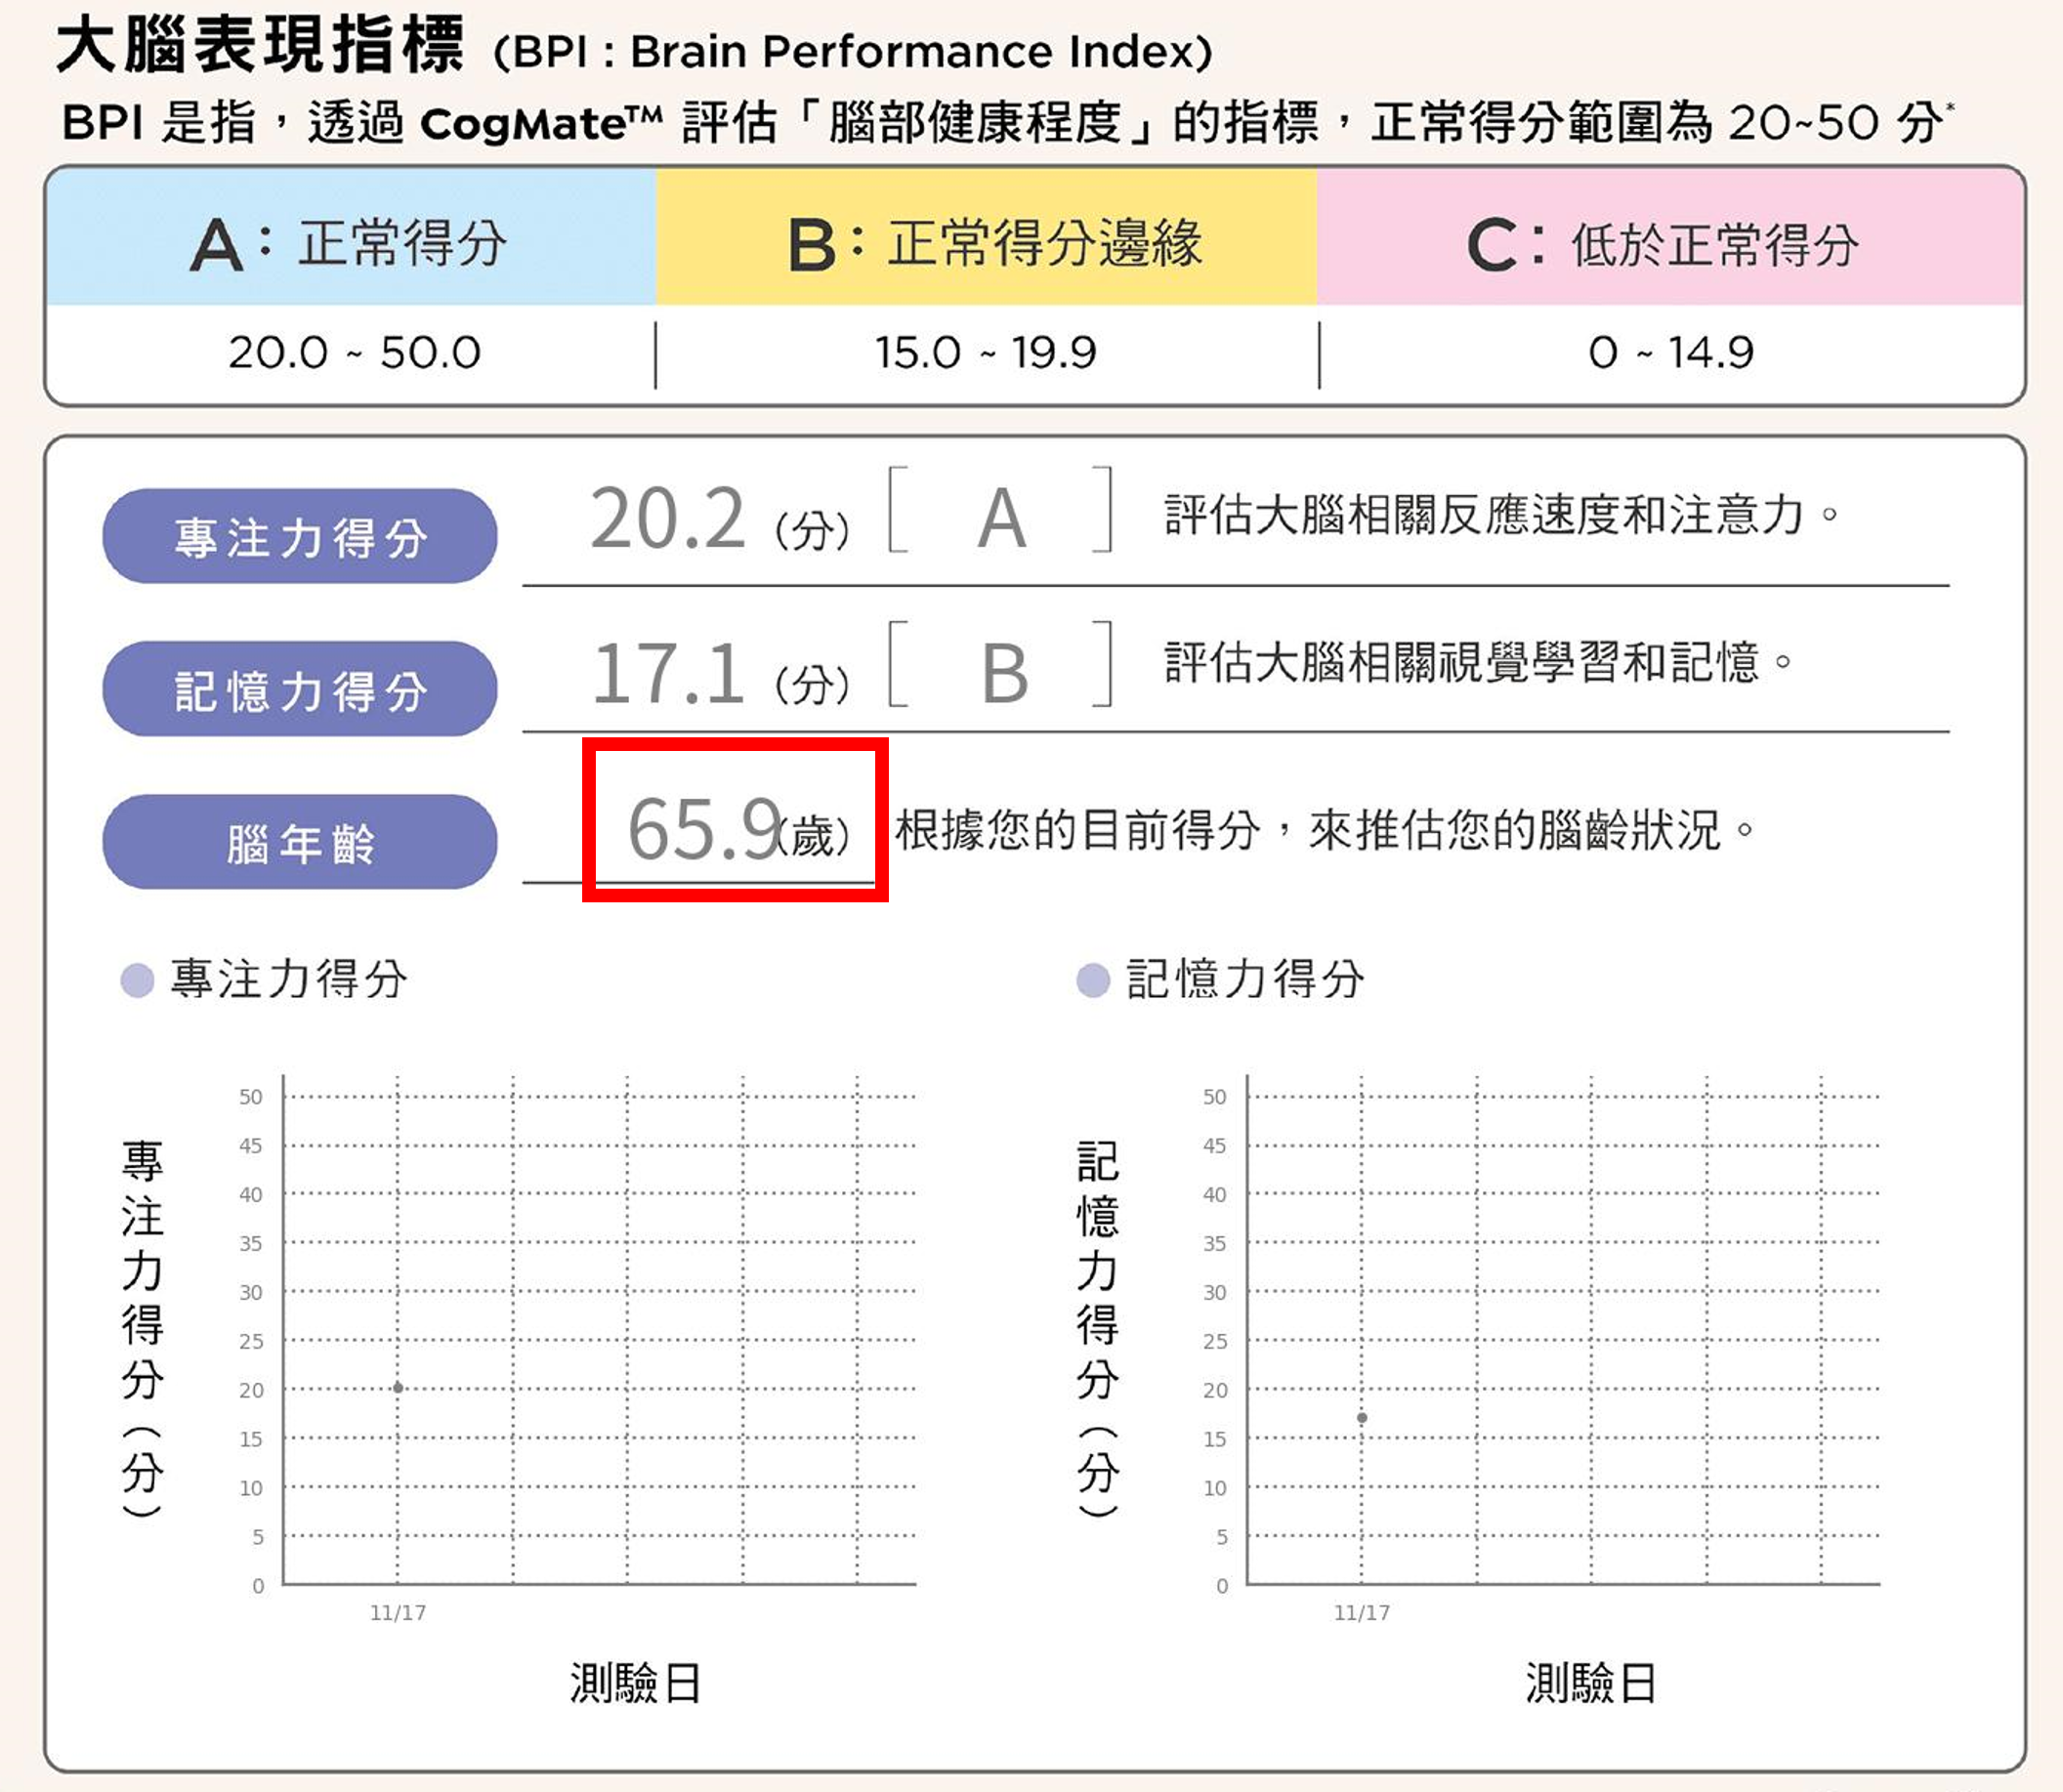Click the 專注力得分 purple pill button
This screenshot has height=1792, width=2063.
(299, 536)
